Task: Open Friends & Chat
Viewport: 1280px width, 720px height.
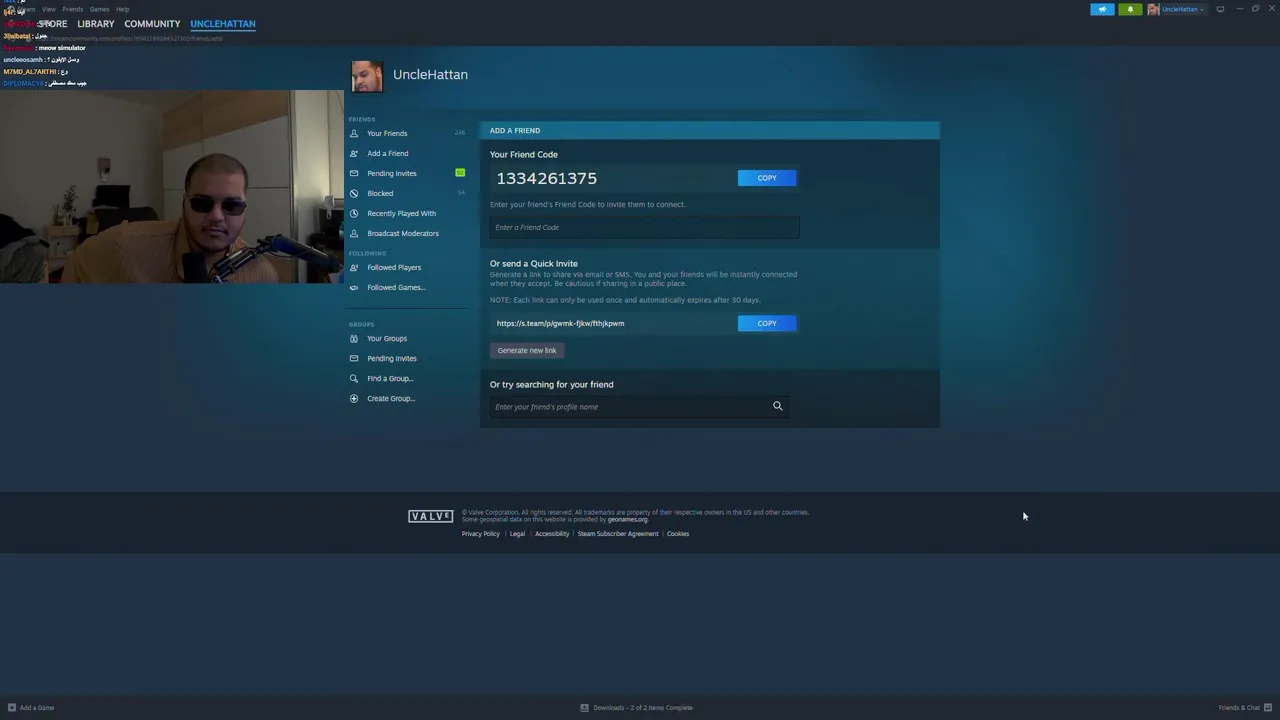Action: (1244, 708)
